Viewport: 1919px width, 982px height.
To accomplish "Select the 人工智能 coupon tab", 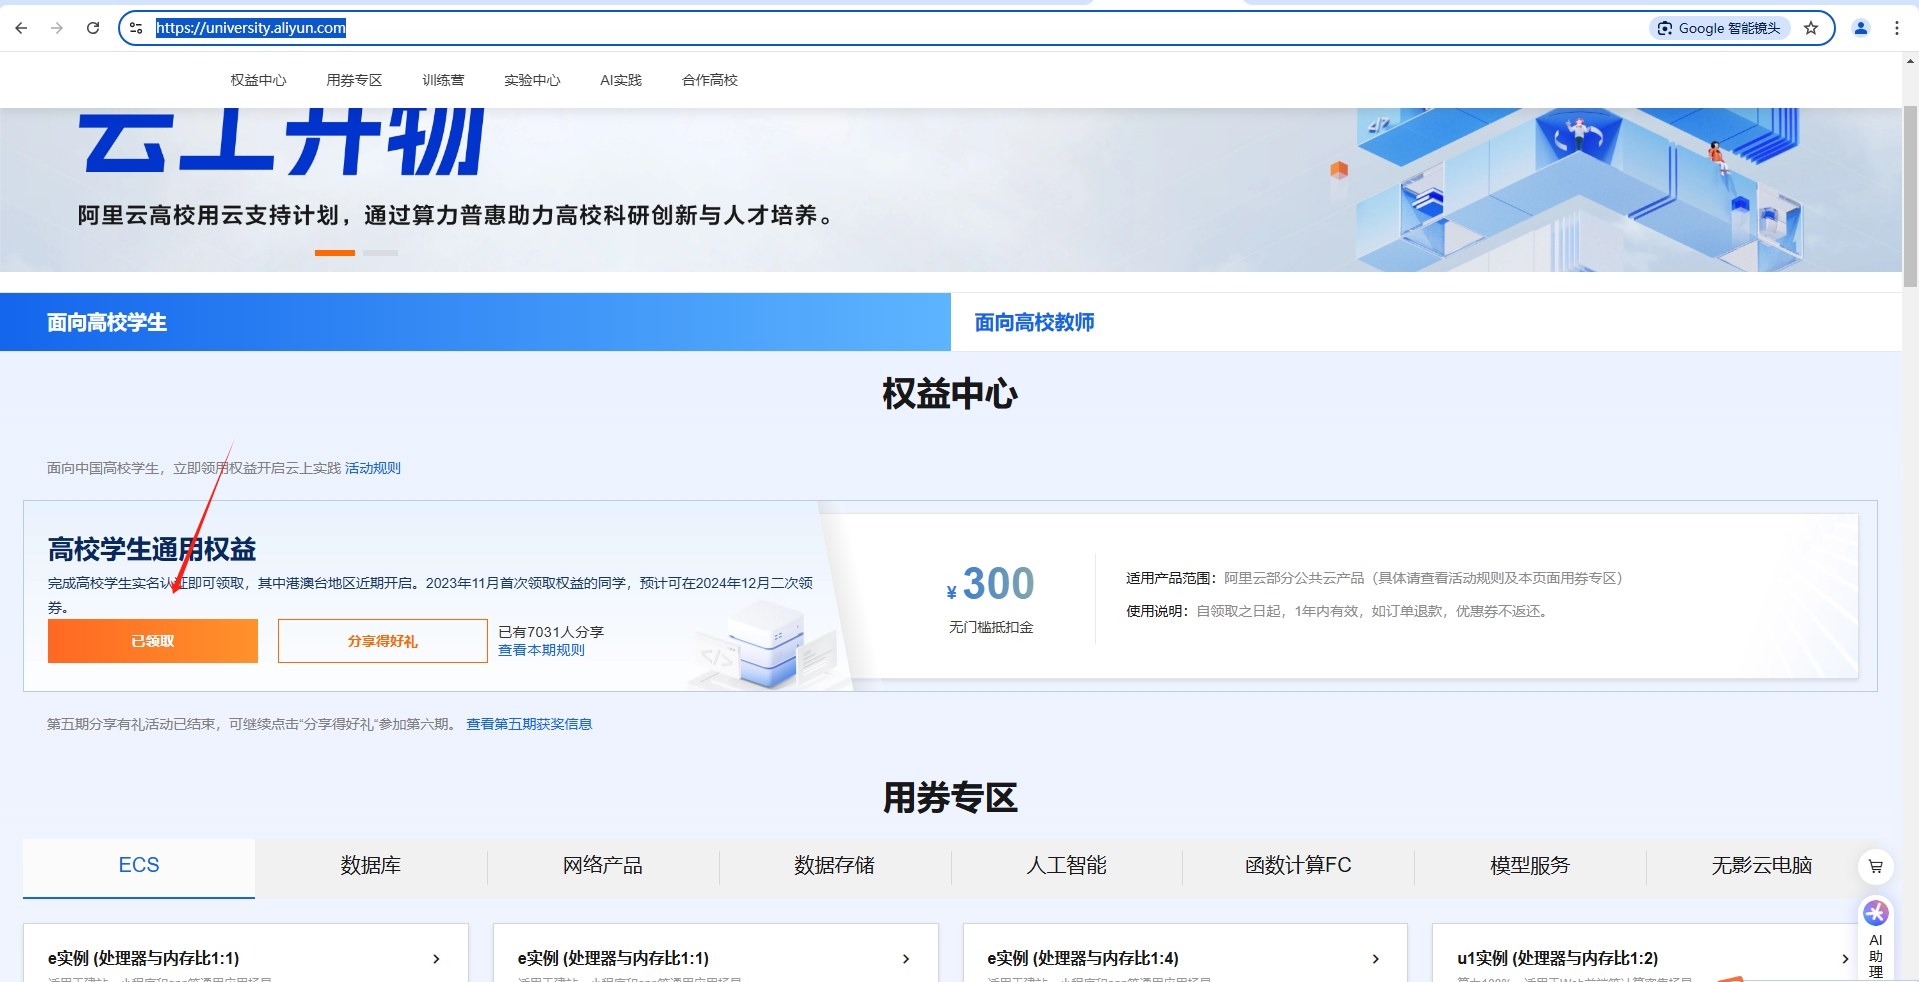I will tap(1067, 866).
